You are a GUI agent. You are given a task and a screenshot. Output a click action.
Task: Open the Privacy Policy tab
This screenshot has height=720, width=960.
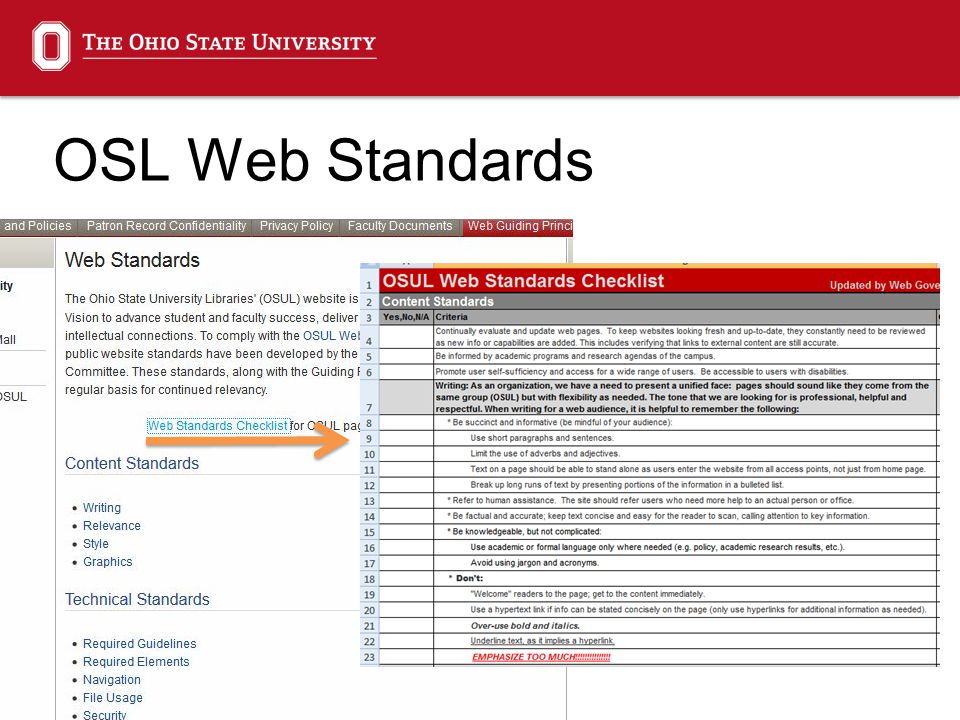click(x=296, y=226)
